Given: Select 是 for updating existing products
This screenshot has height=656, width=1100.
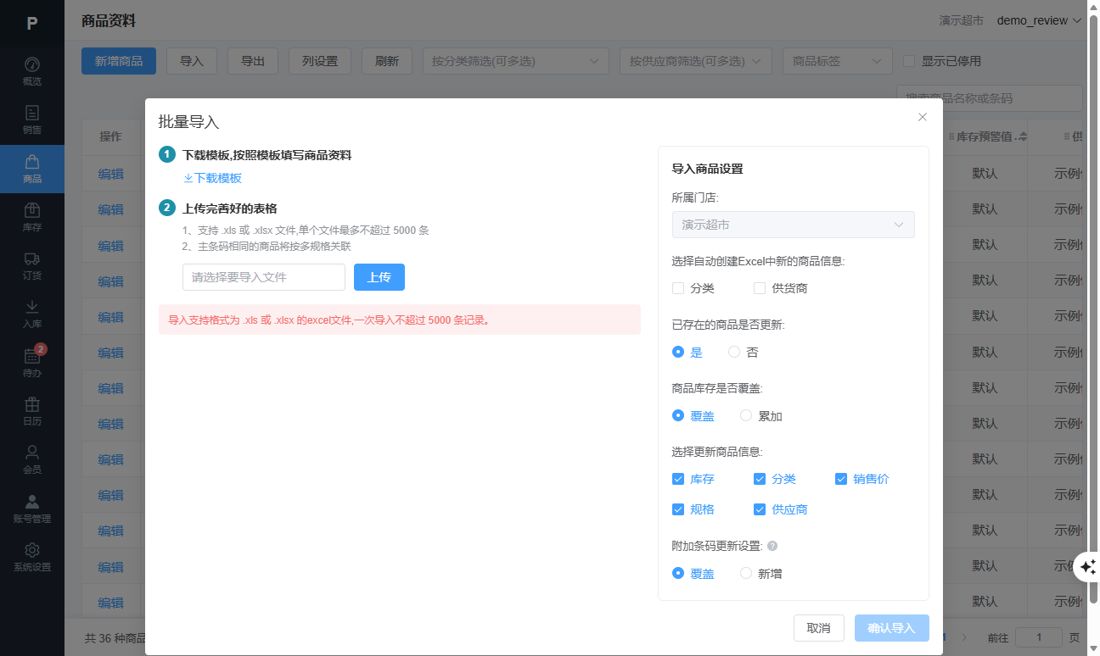Looking at the screenshot, I should (x=678, y=352).
